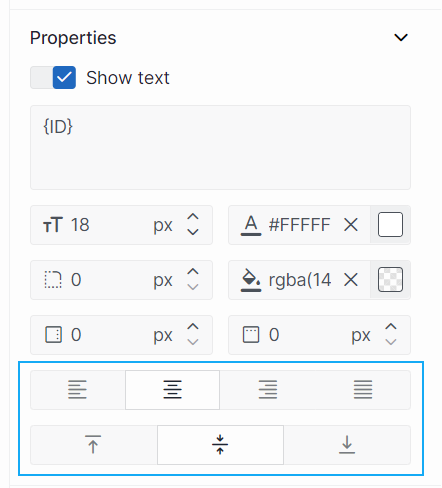Clear the #FFFFF text color value
The width and height of the screenshot is (442, 488).
(x=351, y=225)
